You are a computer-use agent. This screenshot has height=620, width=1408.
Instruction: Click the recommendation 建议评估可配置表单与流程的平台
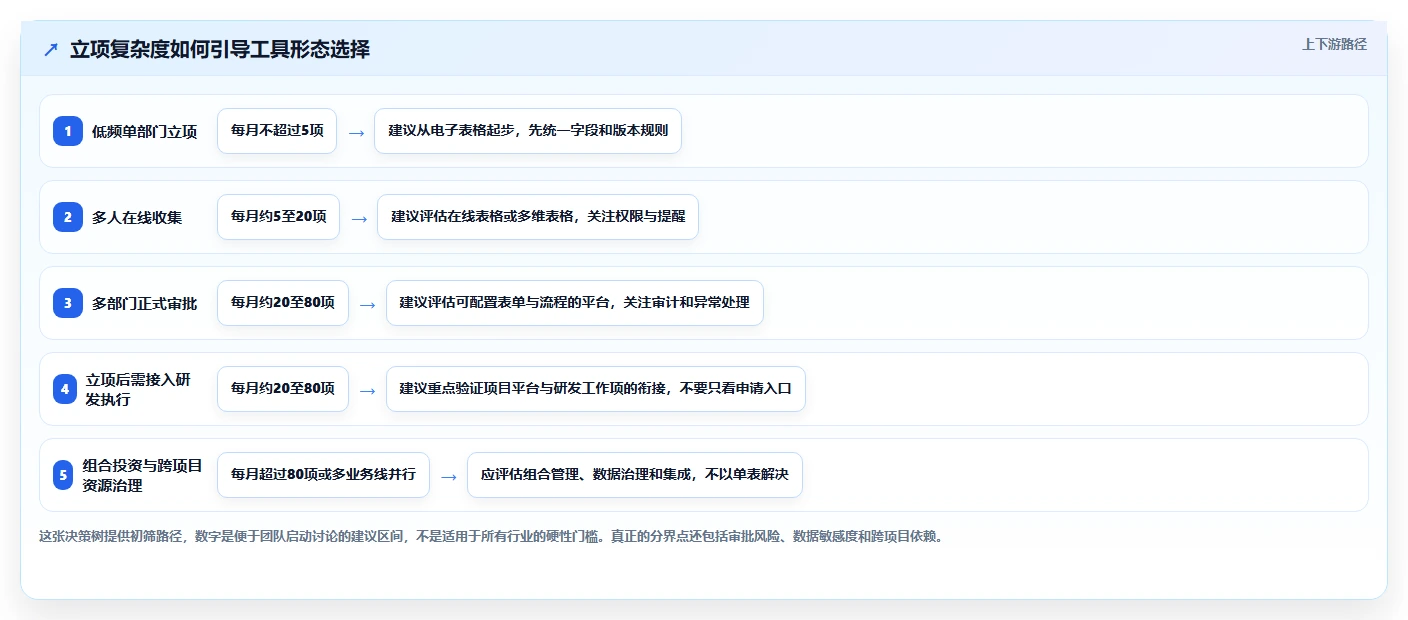(x=575, y=303)
